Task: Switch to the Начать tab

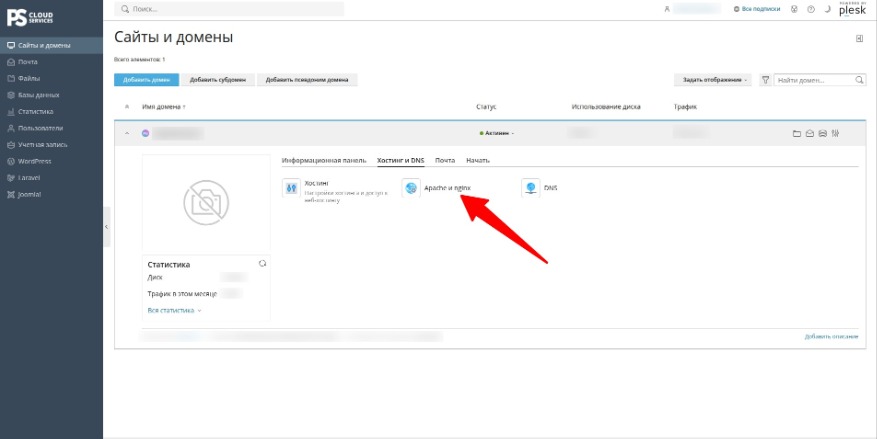Action: coord(478,161)
